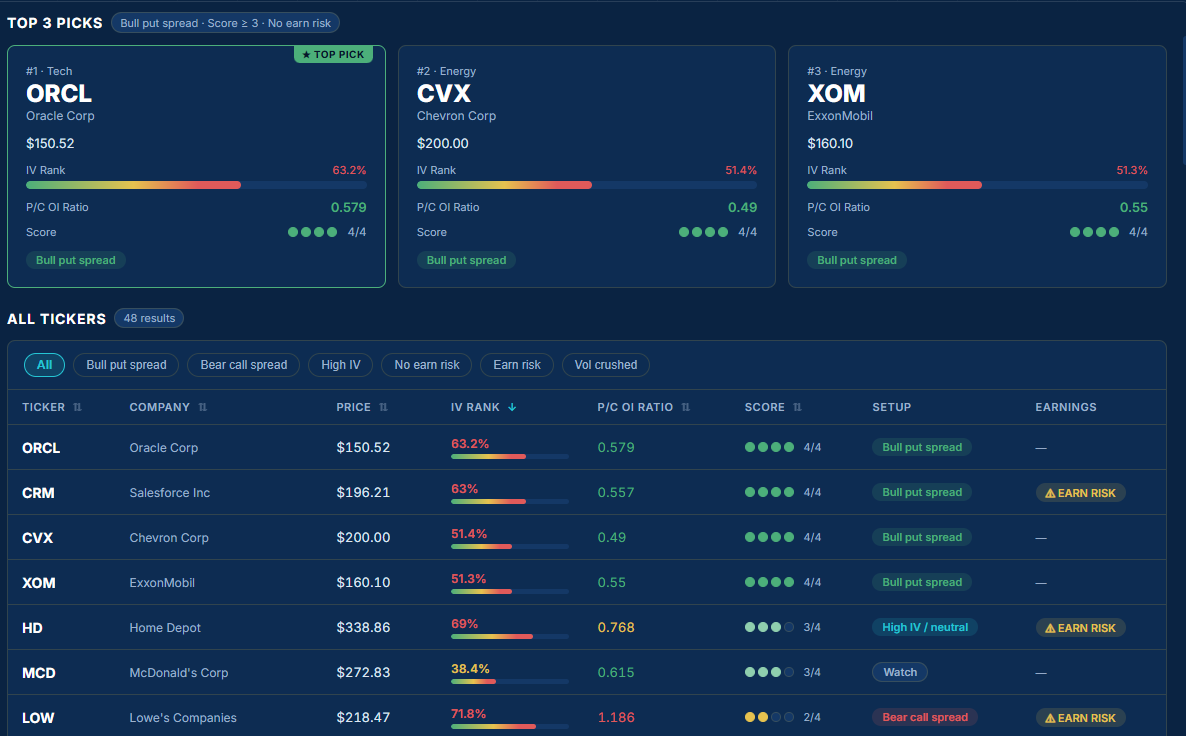Click Lowe's Companies company name
The height and width of the screenshot is (736, 1186).
coord(183,718)
